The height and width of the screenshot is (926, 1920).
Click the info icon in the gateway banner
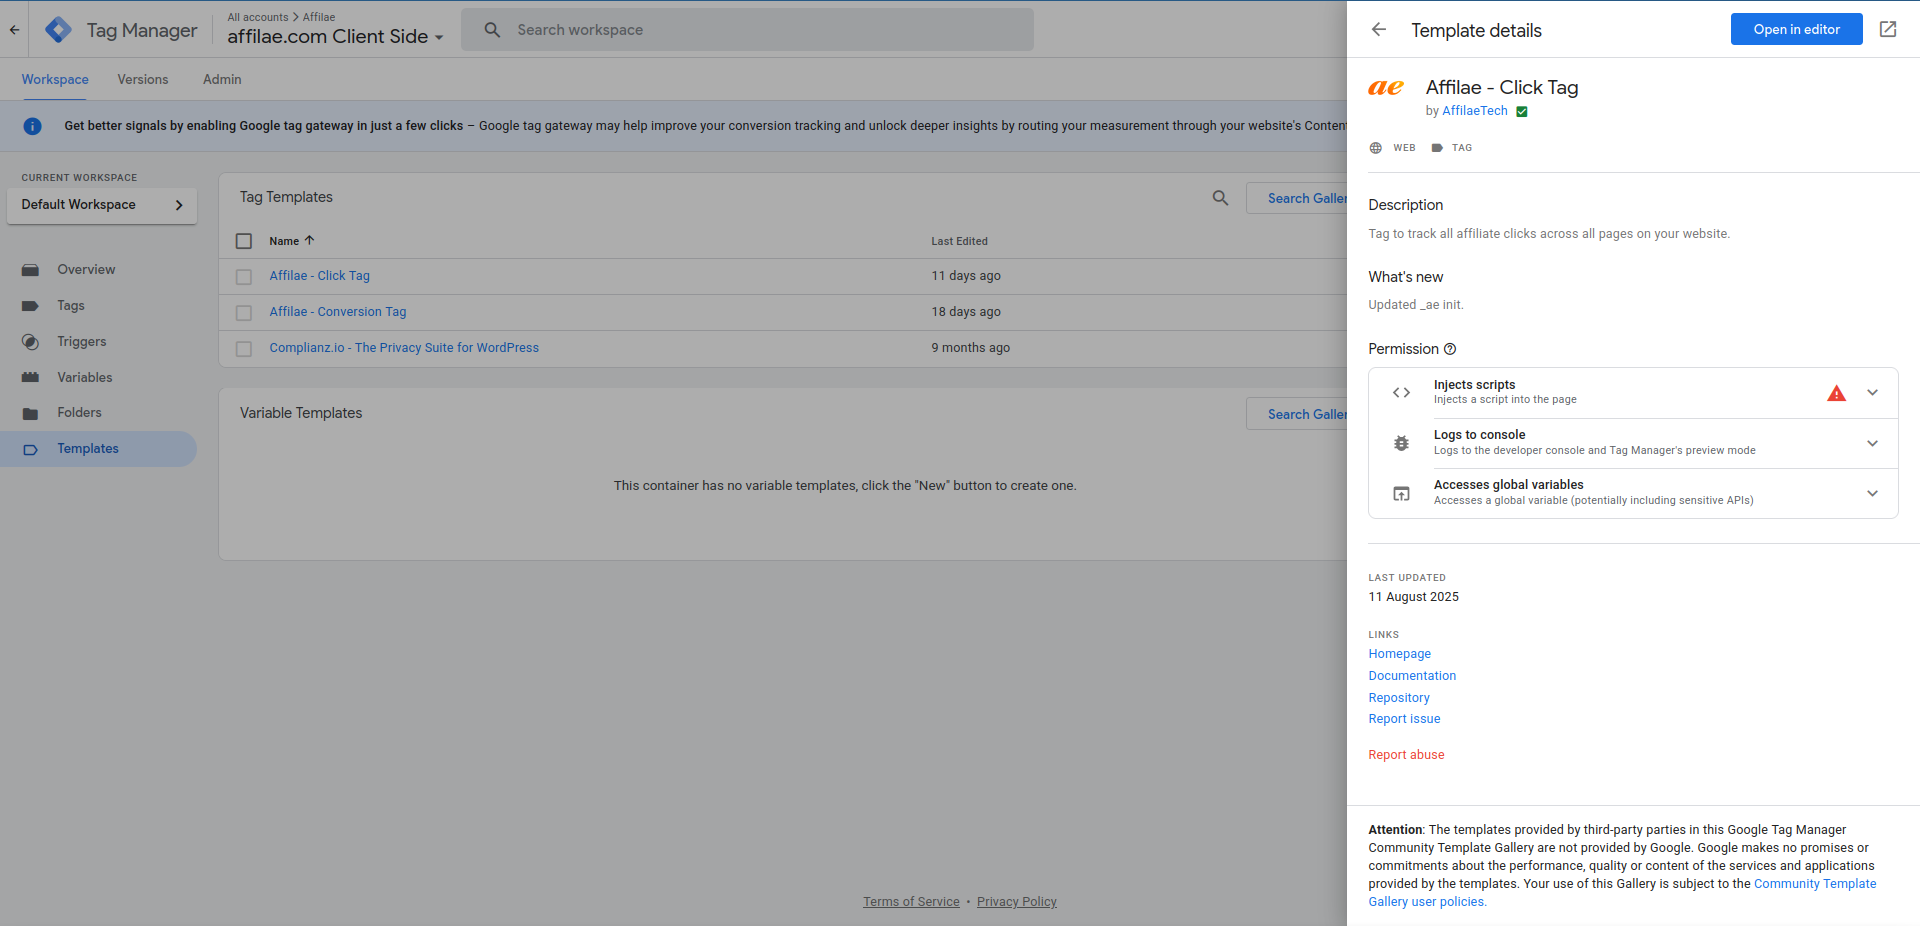click(x=32, y=126)
